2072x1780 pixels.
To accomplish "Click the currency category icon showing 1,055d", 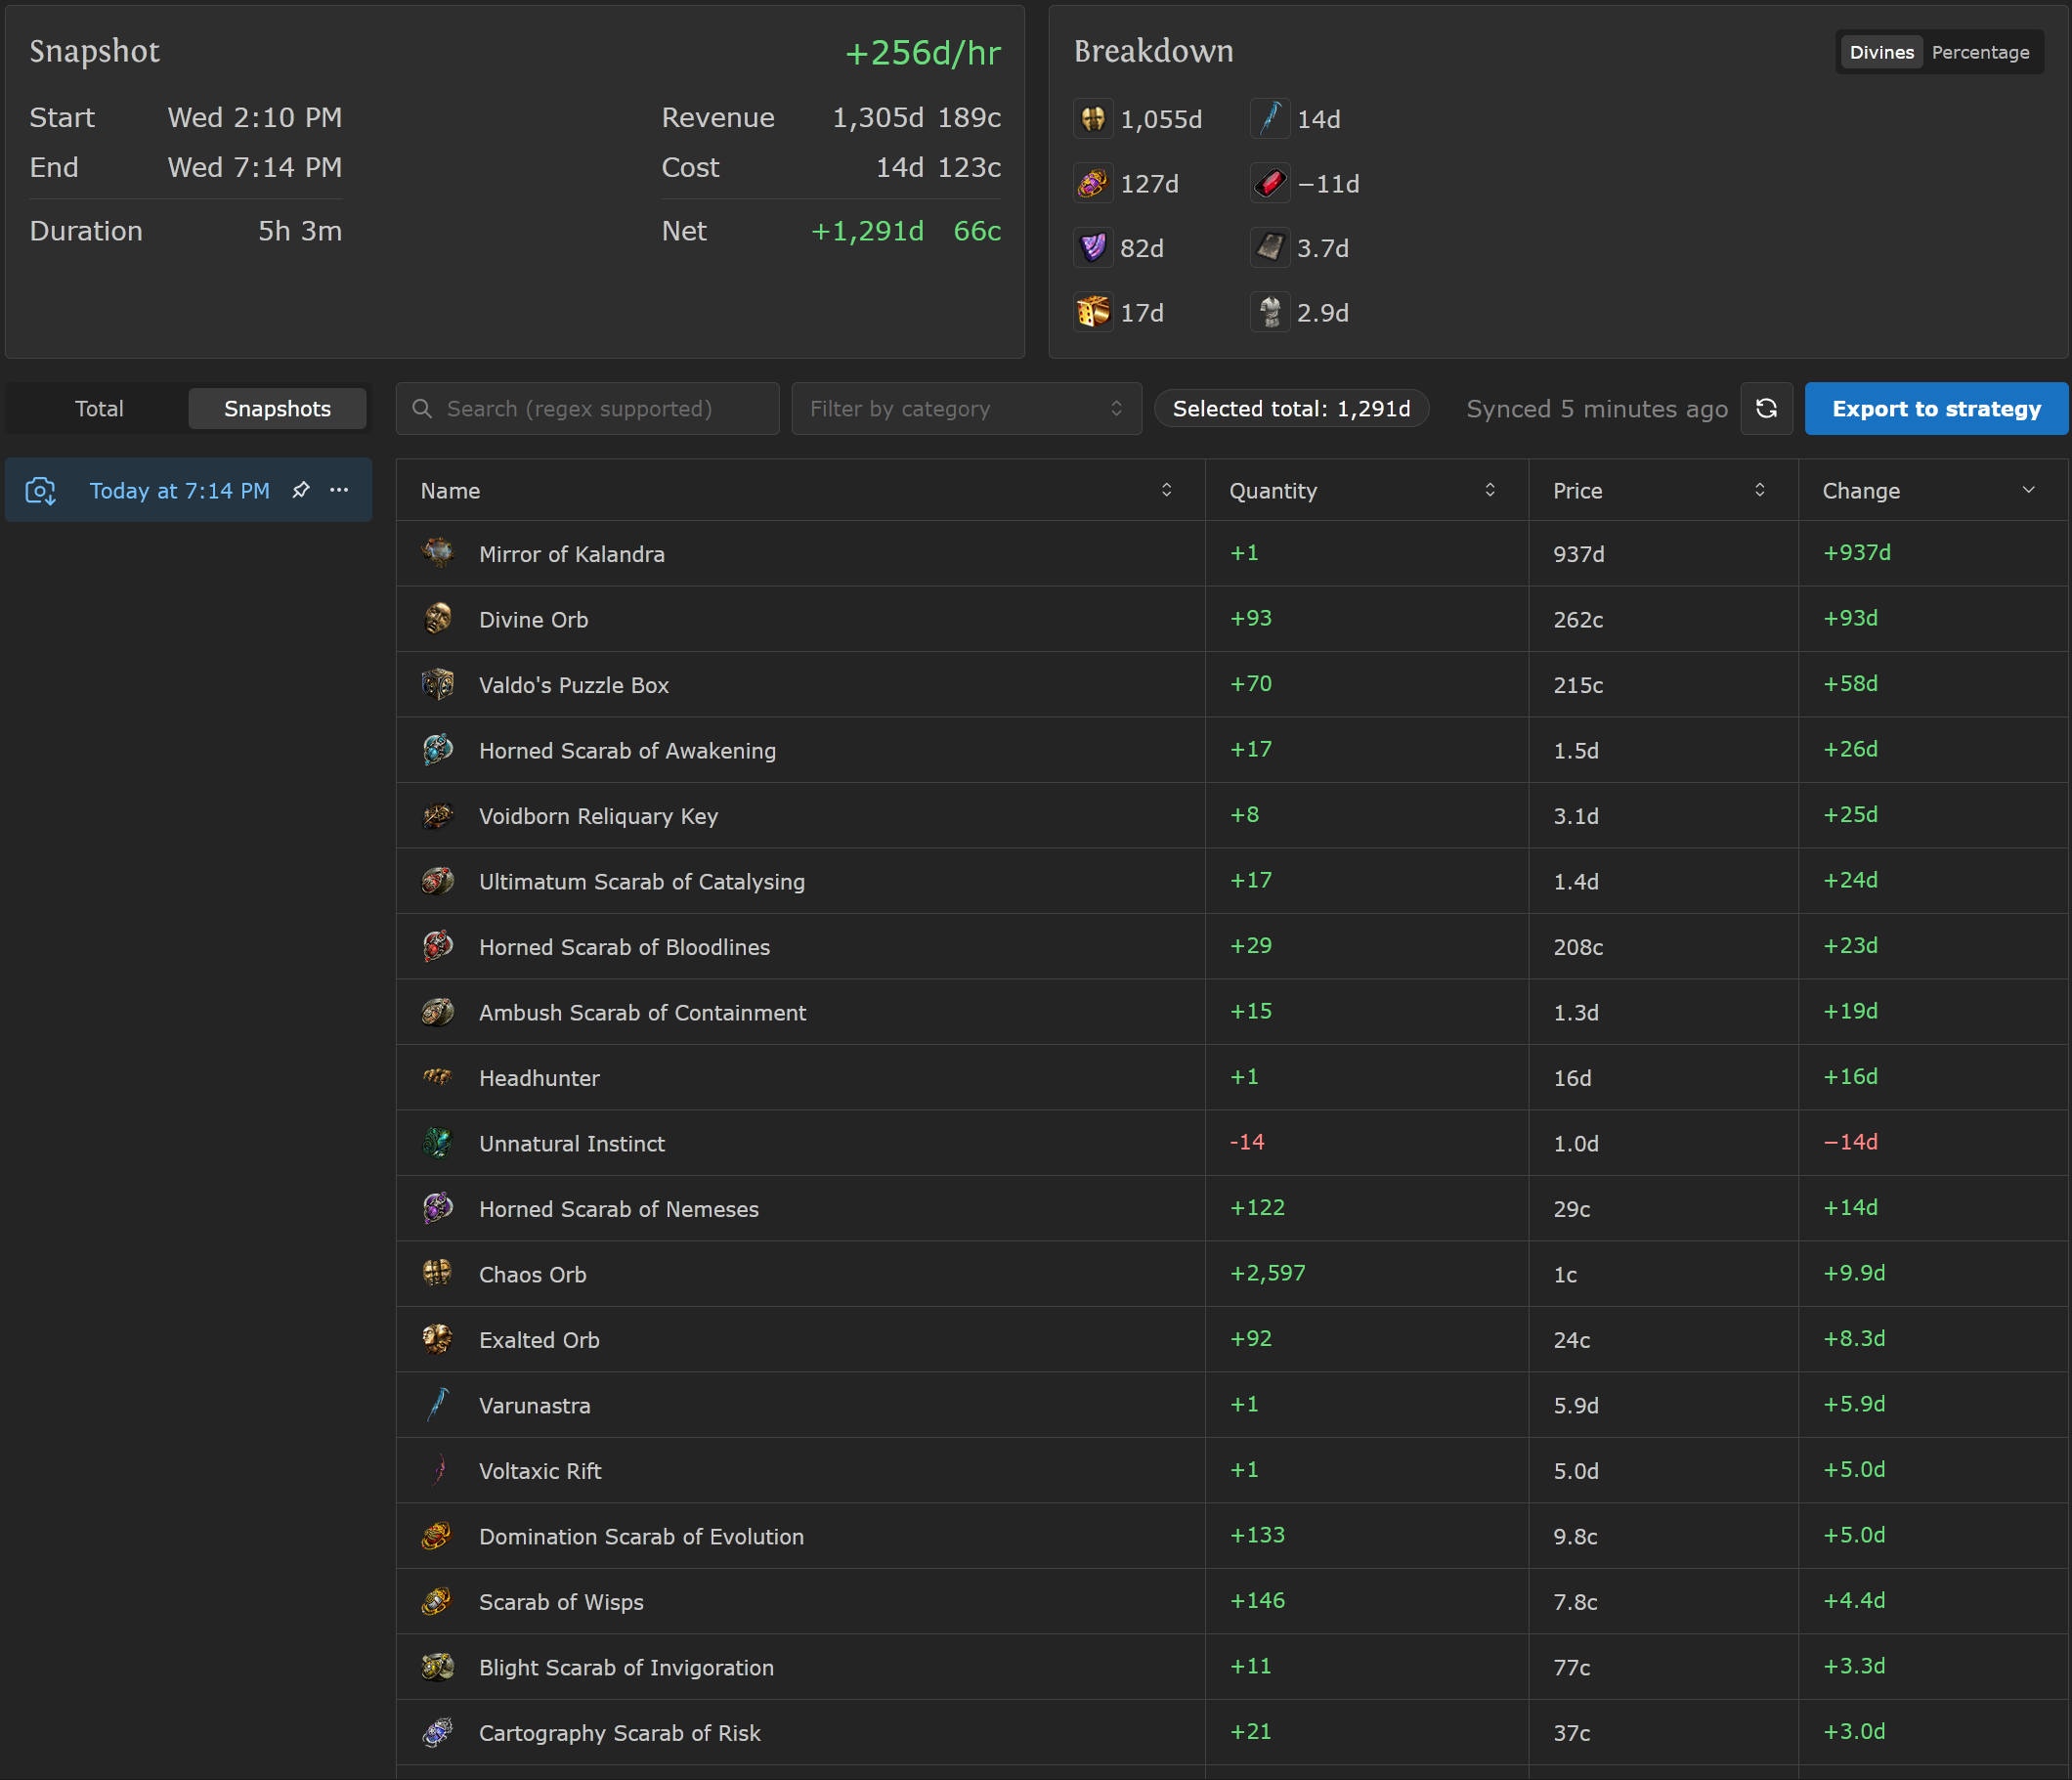I will coord(1093,119).
